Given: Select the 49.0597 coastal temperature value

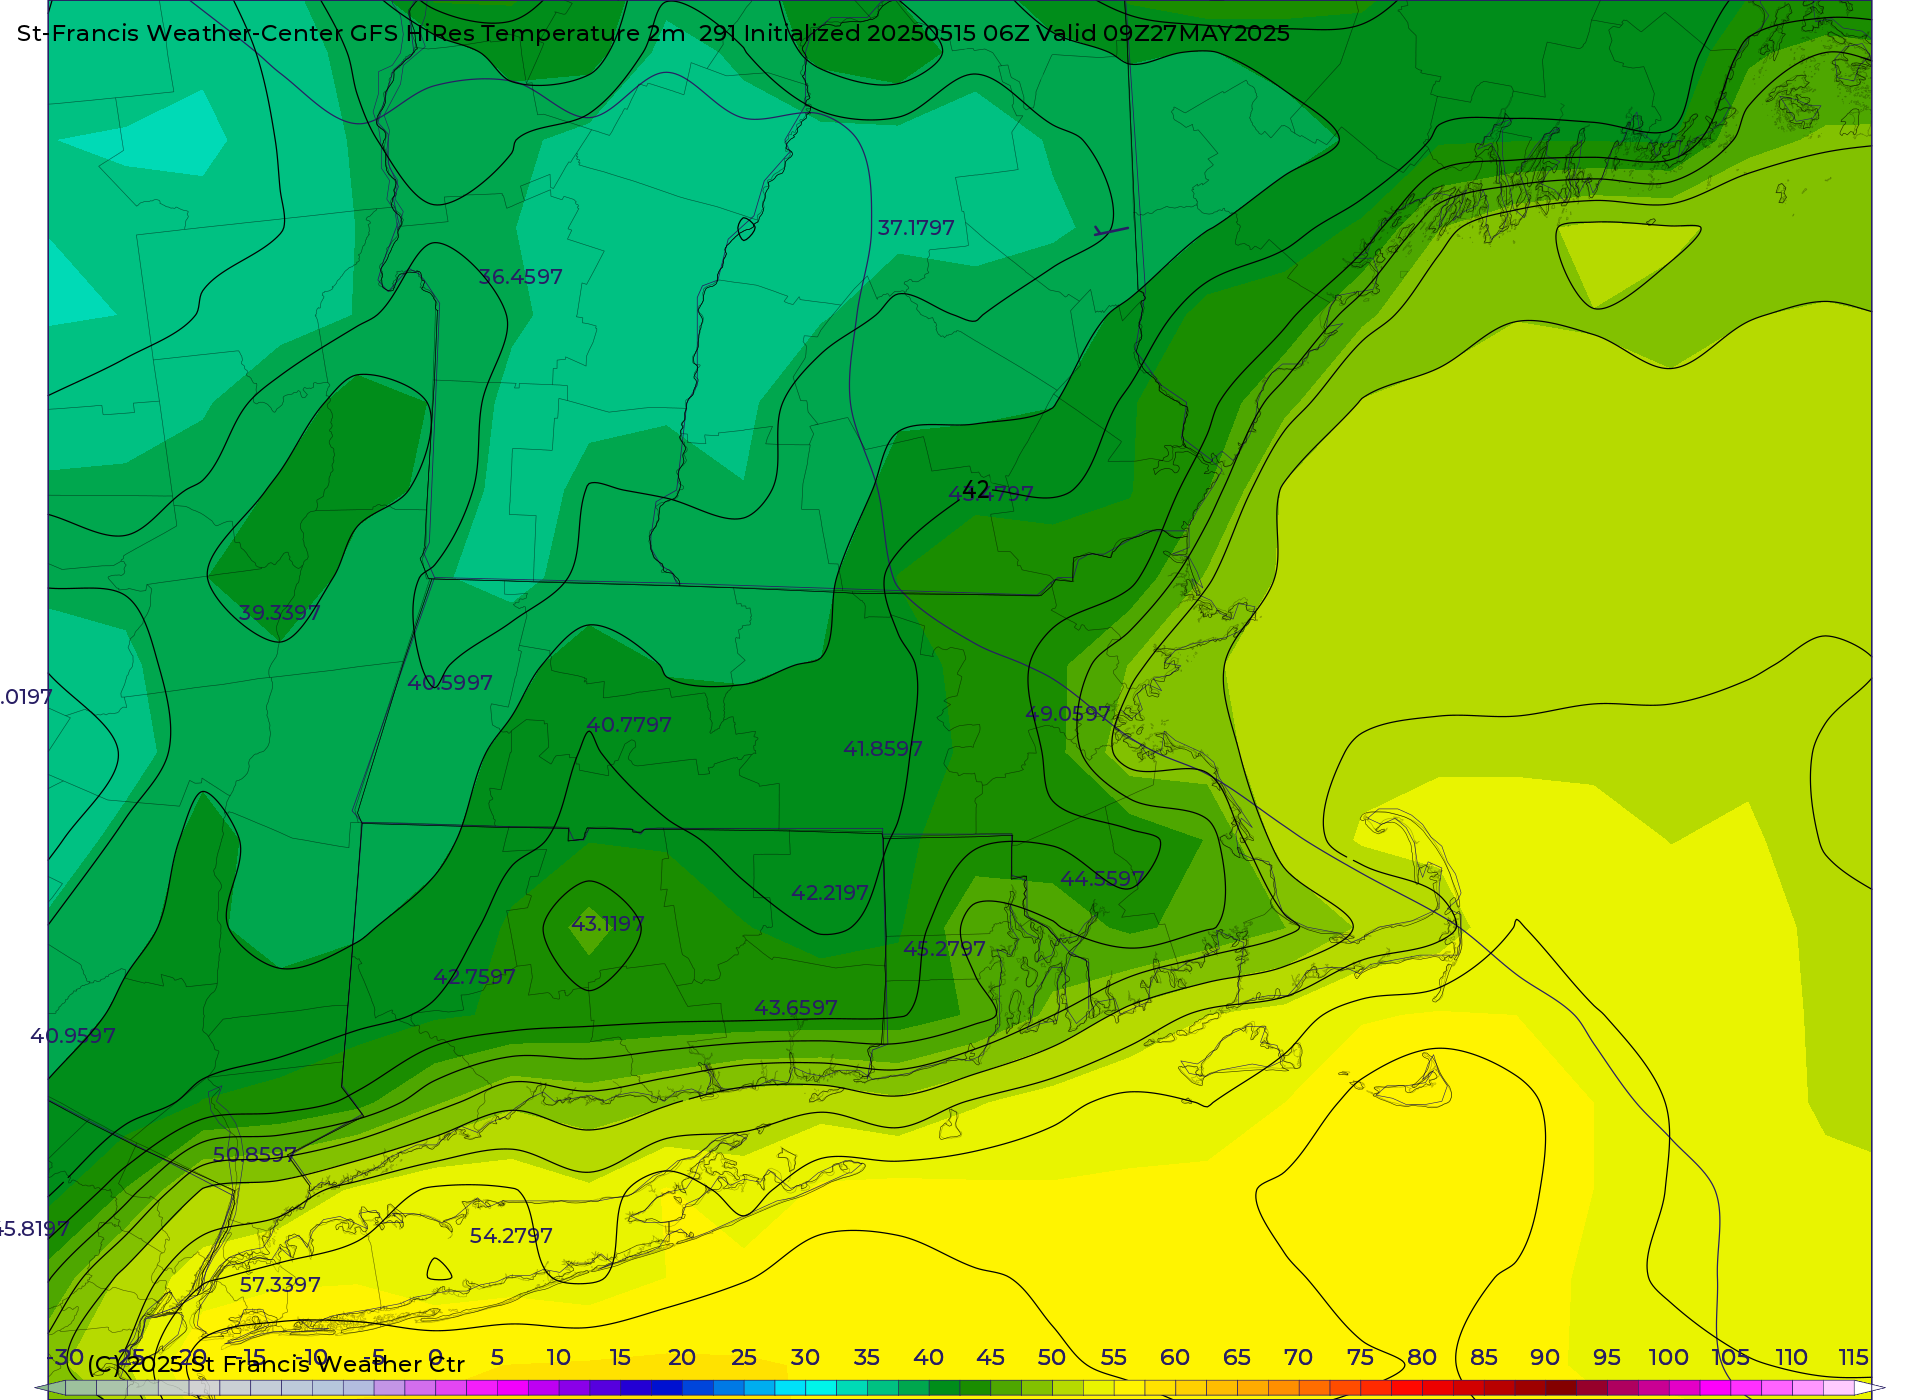Looking at the screenshot, I should coord(1068,714).
